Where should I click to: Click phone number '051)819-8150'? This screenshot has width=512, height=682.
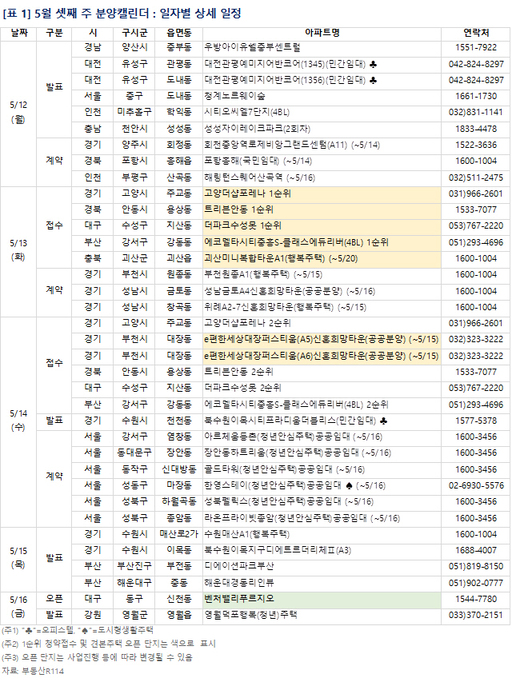(476, 566)
